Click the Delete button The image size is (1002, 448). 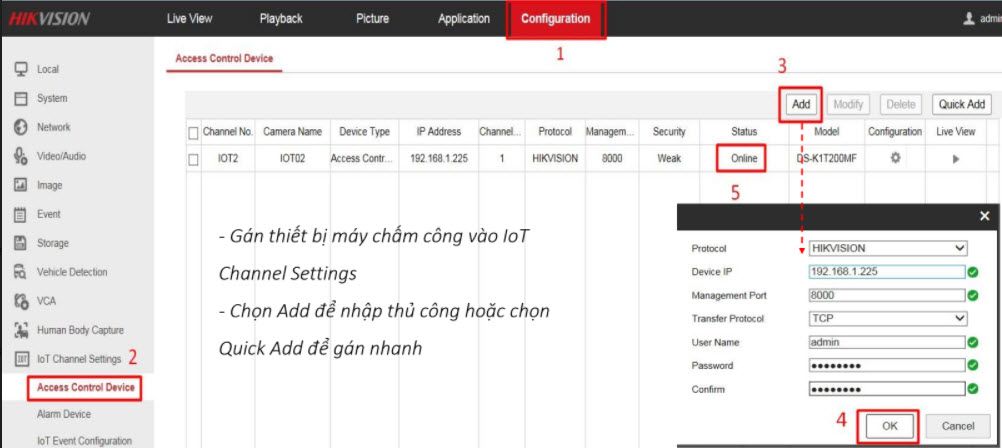click(901, 104)
